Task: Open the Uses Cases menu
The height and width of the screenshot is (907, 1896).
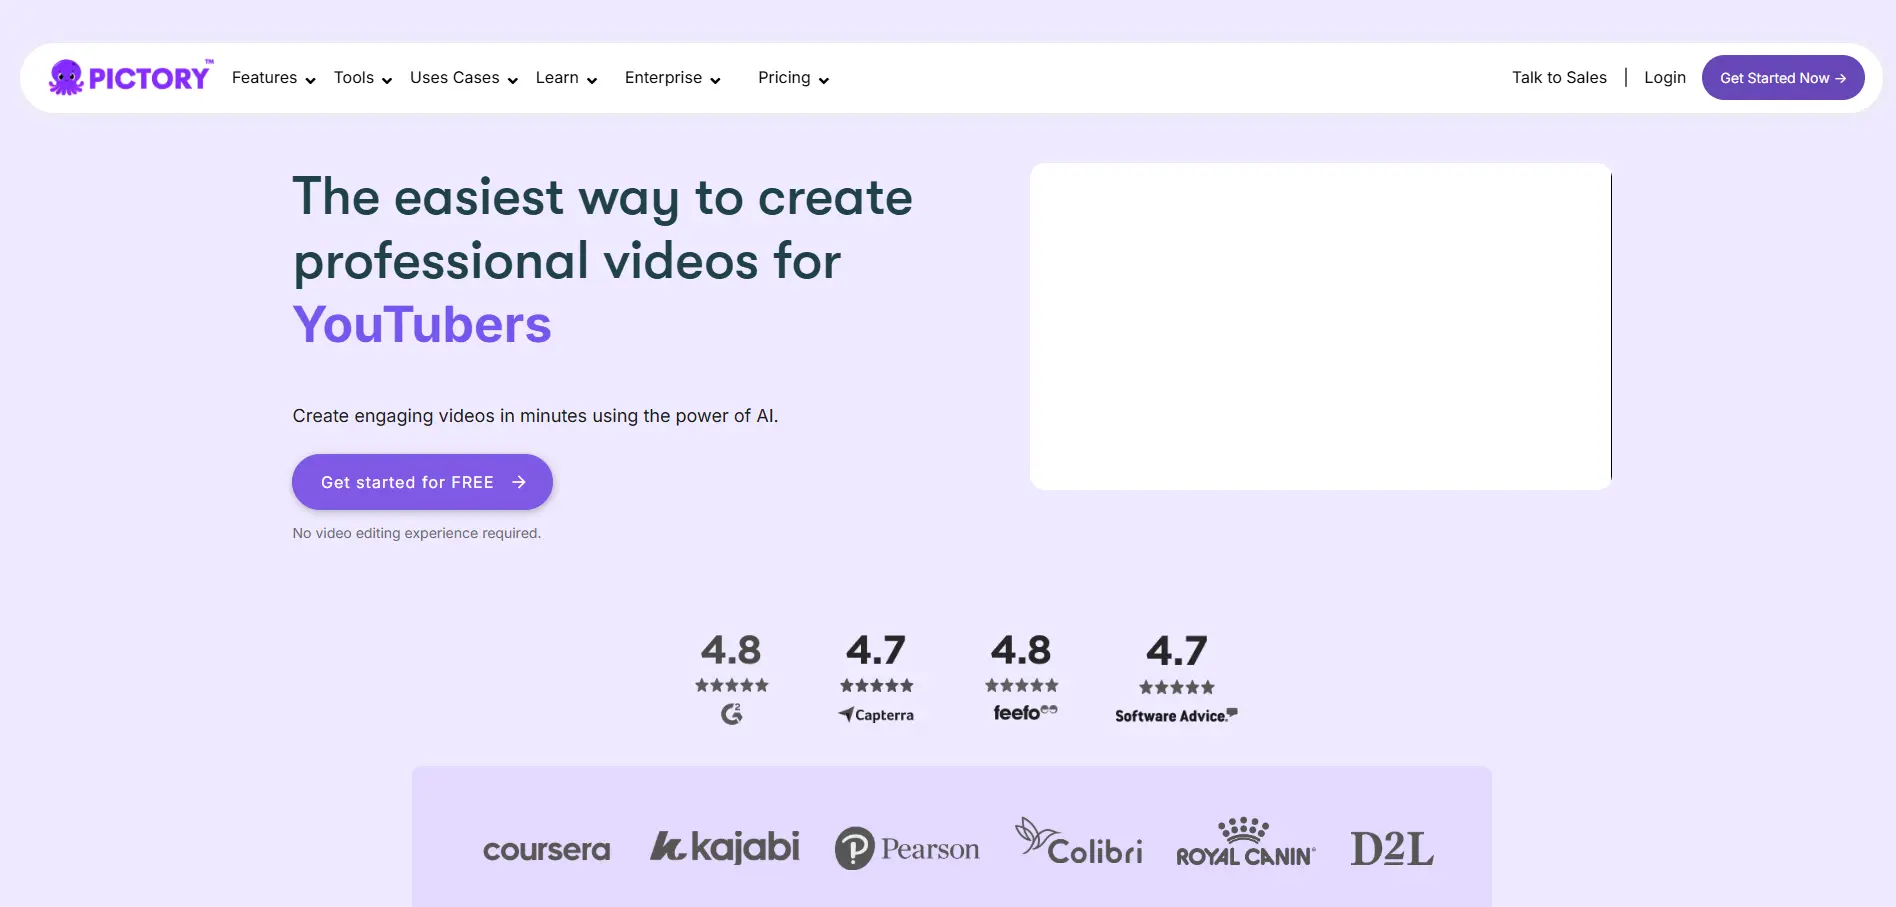Action: [454, 78]
